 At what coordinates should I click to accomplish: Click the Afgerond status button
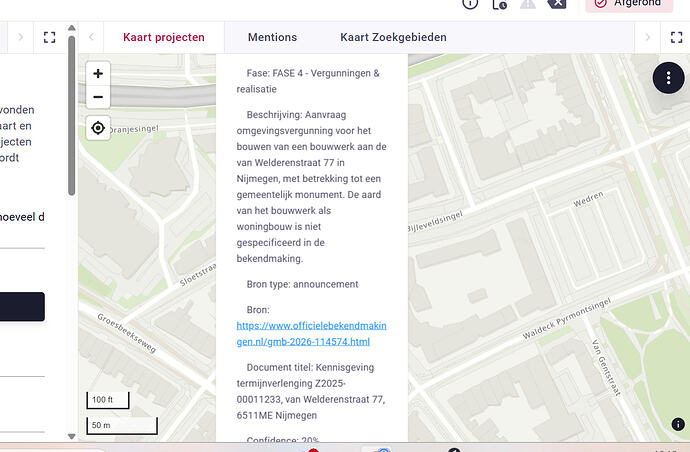[628, 4]
